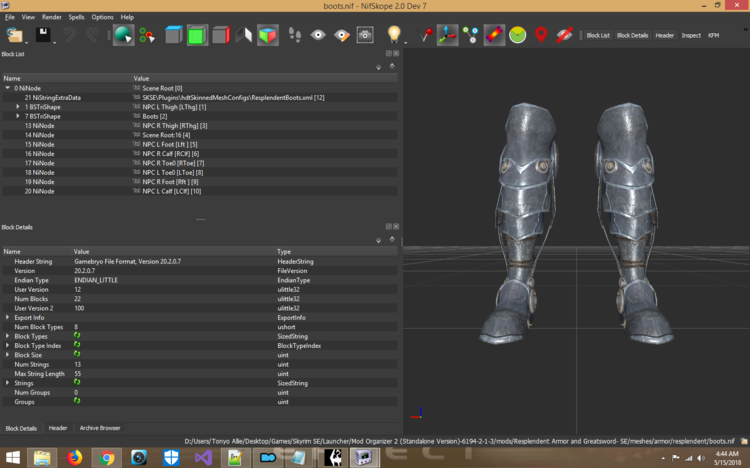The image size is (750, 468).
Task: Click the Save floppy disk icon
Action: 43,35
